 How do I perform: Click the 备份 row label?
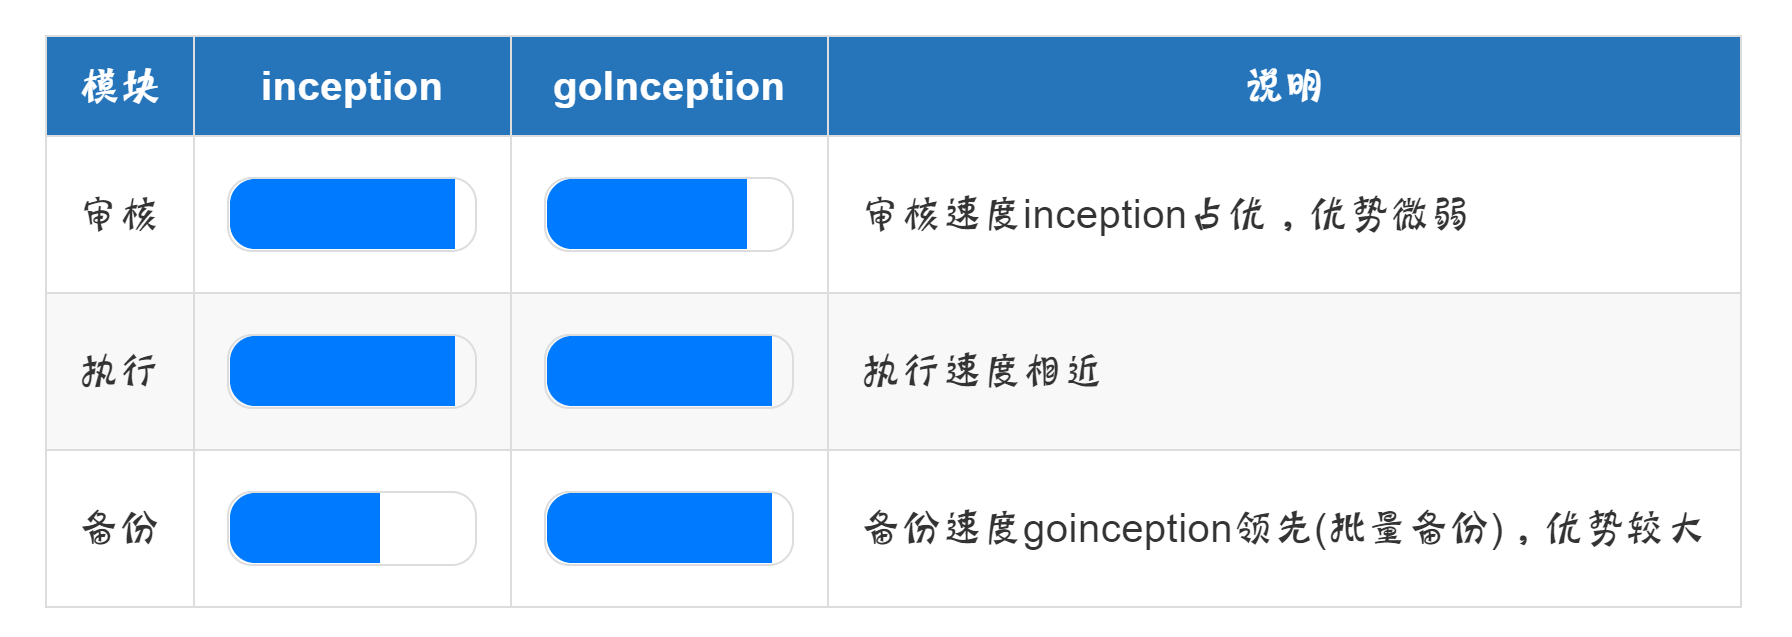[120, 528]
